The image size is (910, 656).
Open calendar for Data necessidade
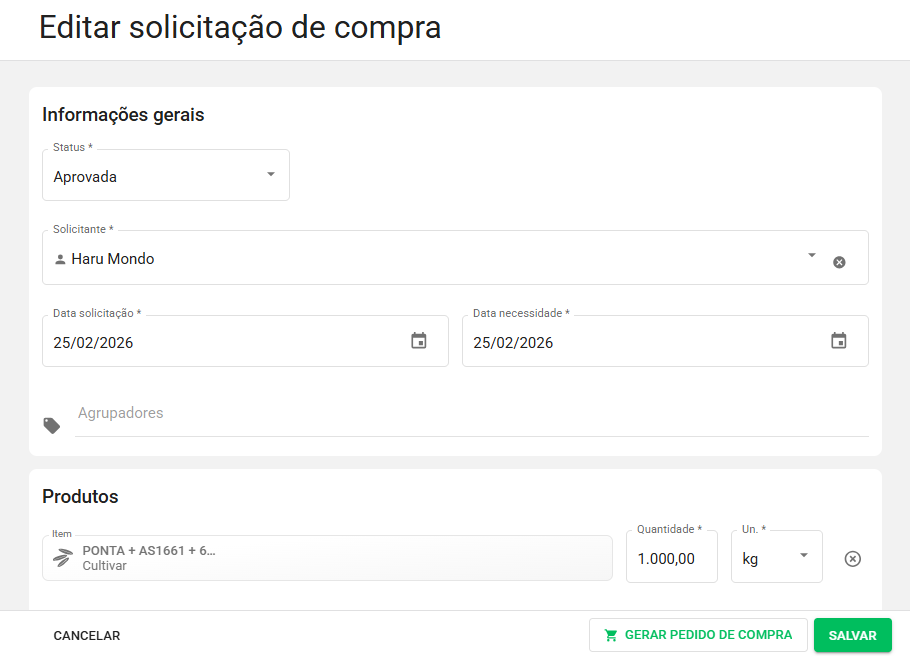[839, 341]
